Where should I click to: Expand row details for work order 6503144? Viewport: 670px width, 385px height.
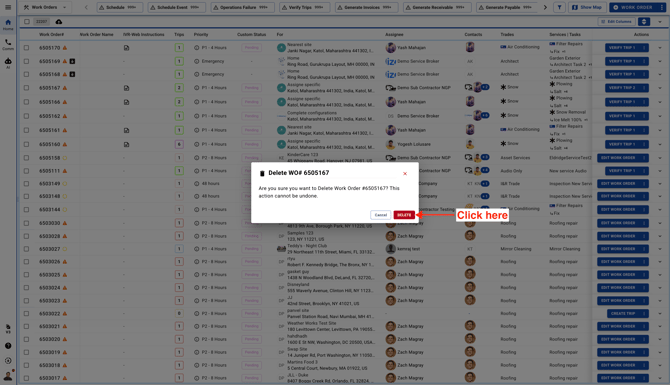(x=660, y=210)
